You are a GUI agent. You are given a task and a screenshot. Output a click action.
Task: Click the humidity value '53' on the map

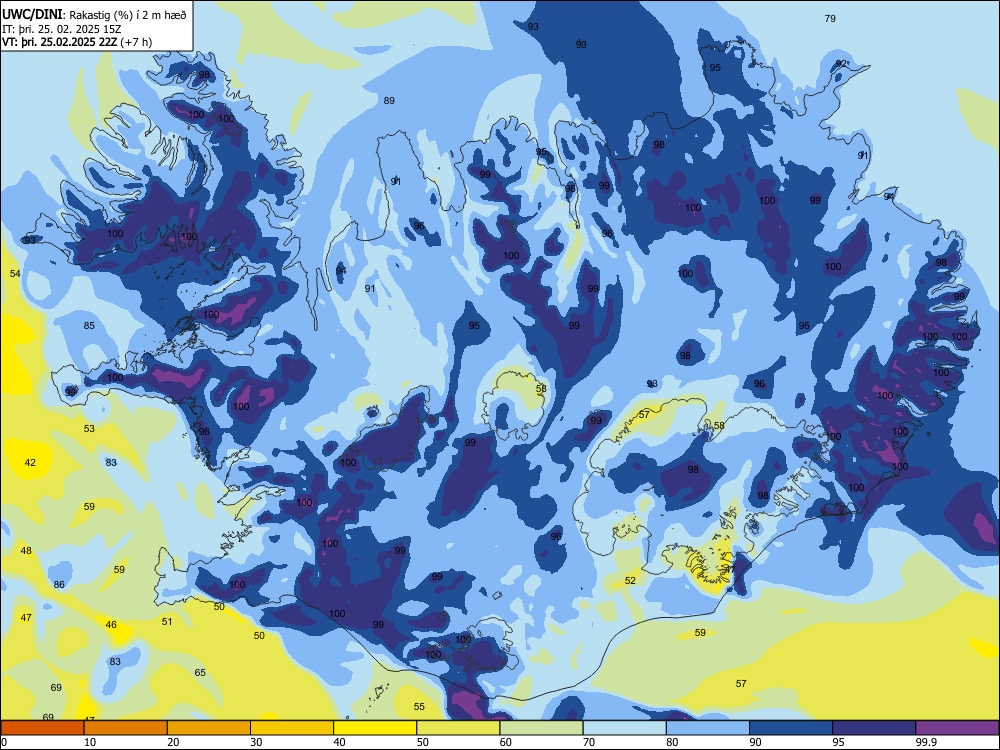89,429
